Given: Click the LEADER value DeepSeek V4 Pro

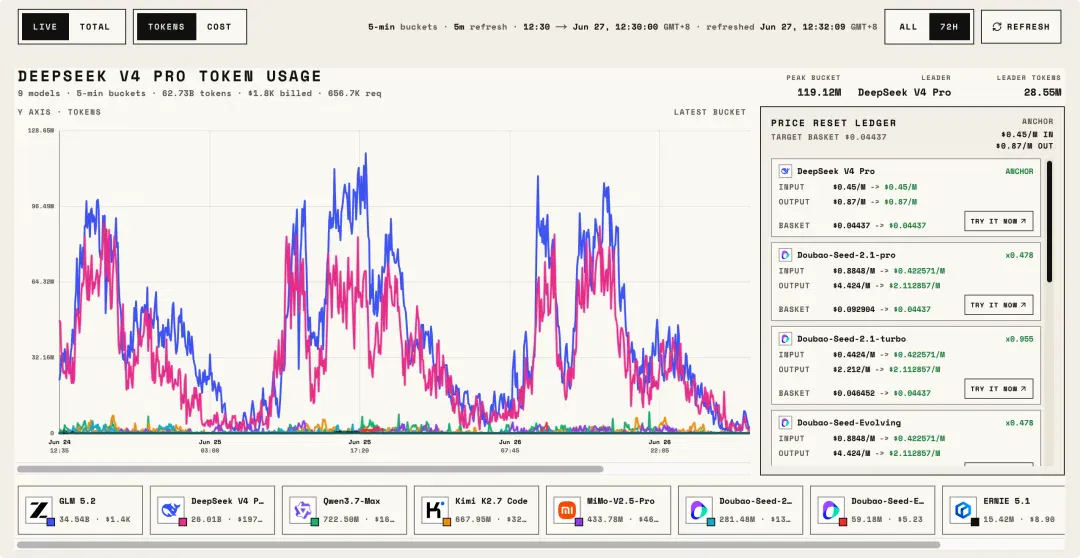Looking at the screenshot, I should click(x=904, y=92).
